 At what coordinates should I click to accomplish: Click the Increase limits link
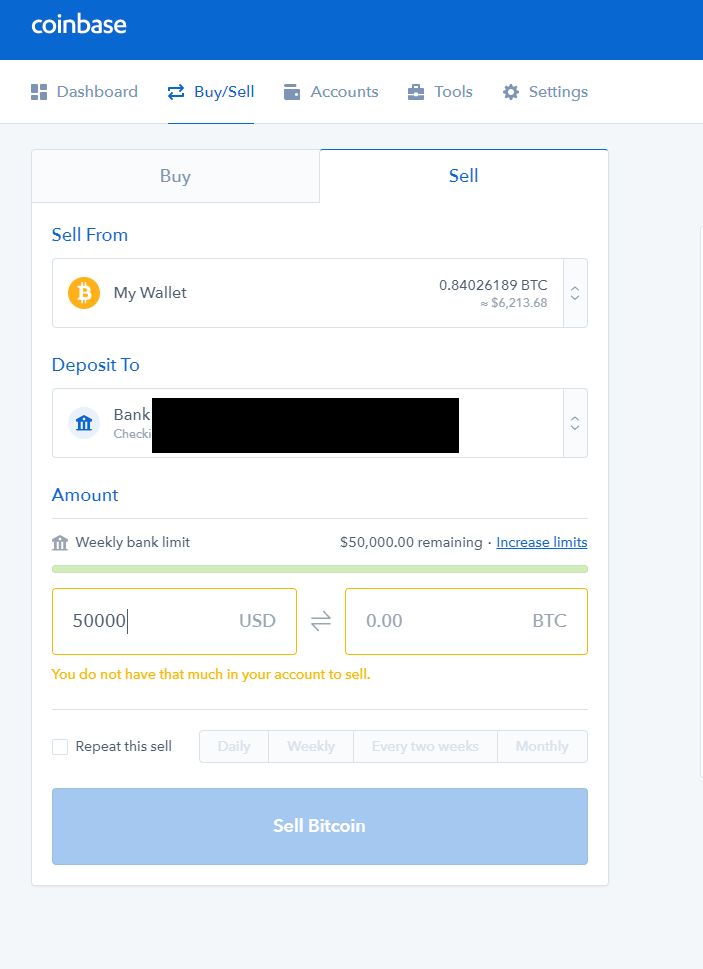pos(541,542)
